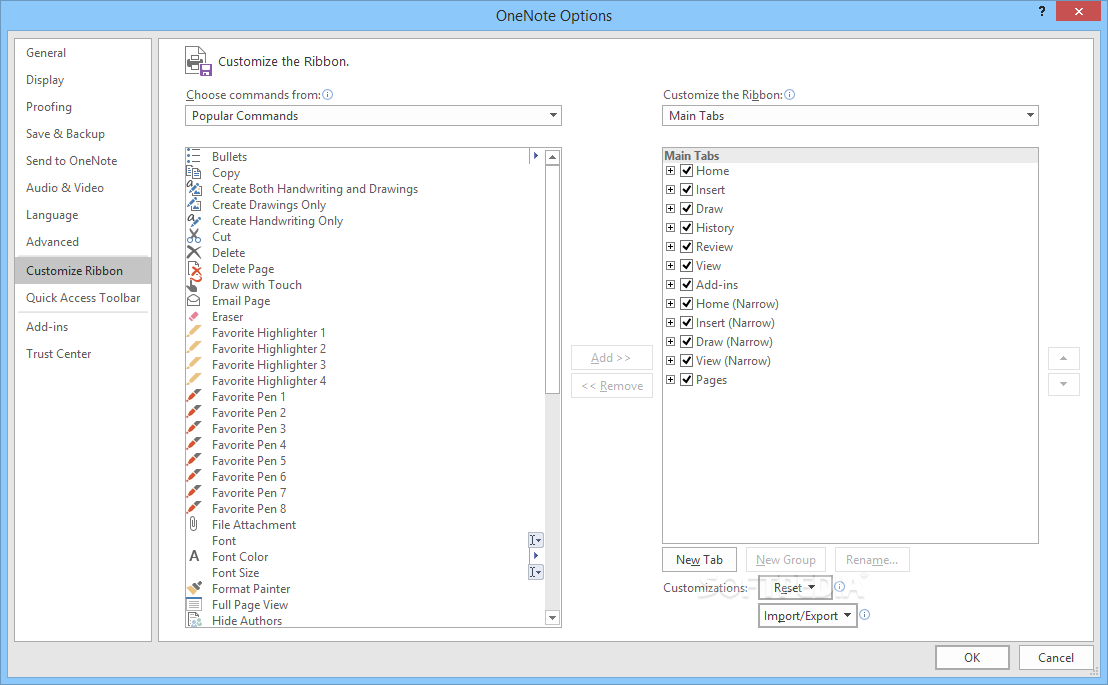This screenshot has height=685, width=1108.
Task: Pick the Favorite Highlighter 1 icon
Action: [194, 332]
